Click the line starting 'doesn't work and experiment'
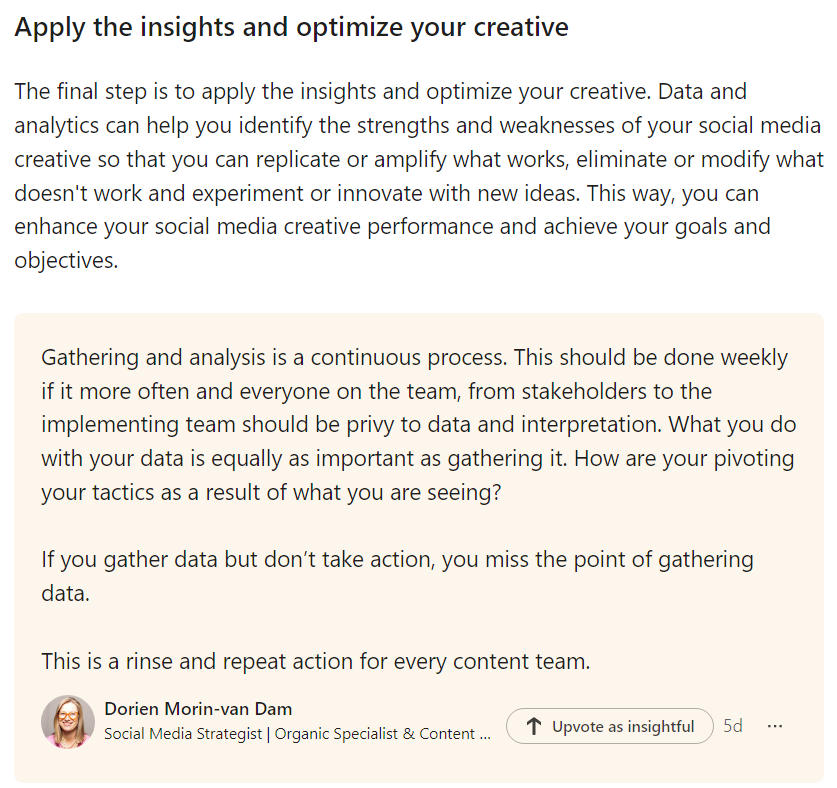The image size is (837, 788). [x=400, y=193]
